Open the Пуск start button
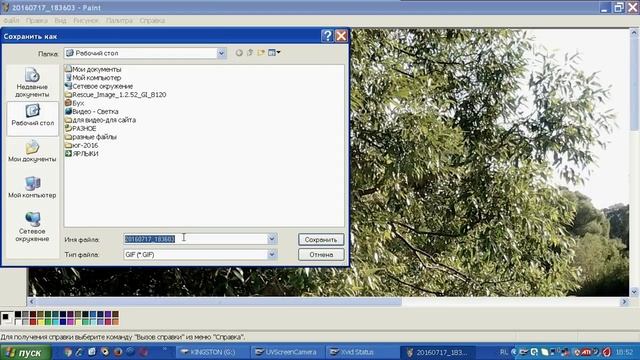The height and width of the screenshot is (360, 640). (26, 352)
